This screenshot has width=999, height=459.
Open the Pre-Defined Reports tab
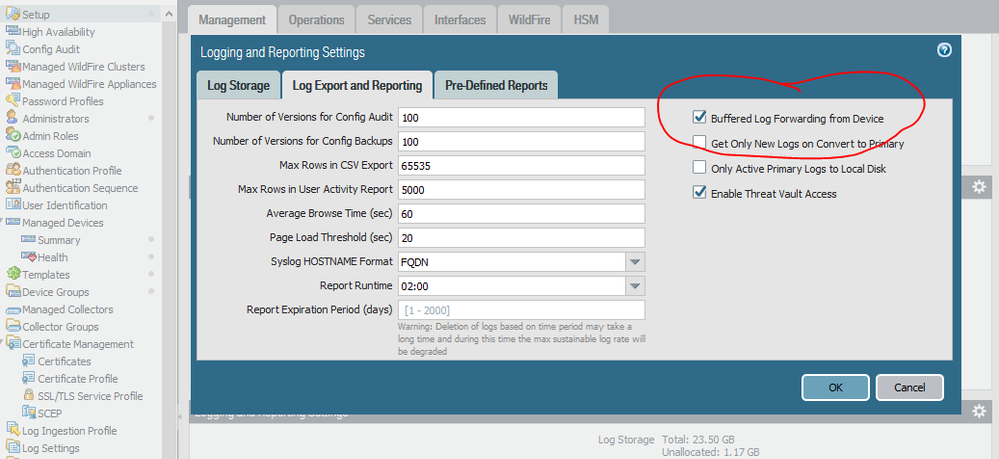pyautogui.click(x=496, y=85)
